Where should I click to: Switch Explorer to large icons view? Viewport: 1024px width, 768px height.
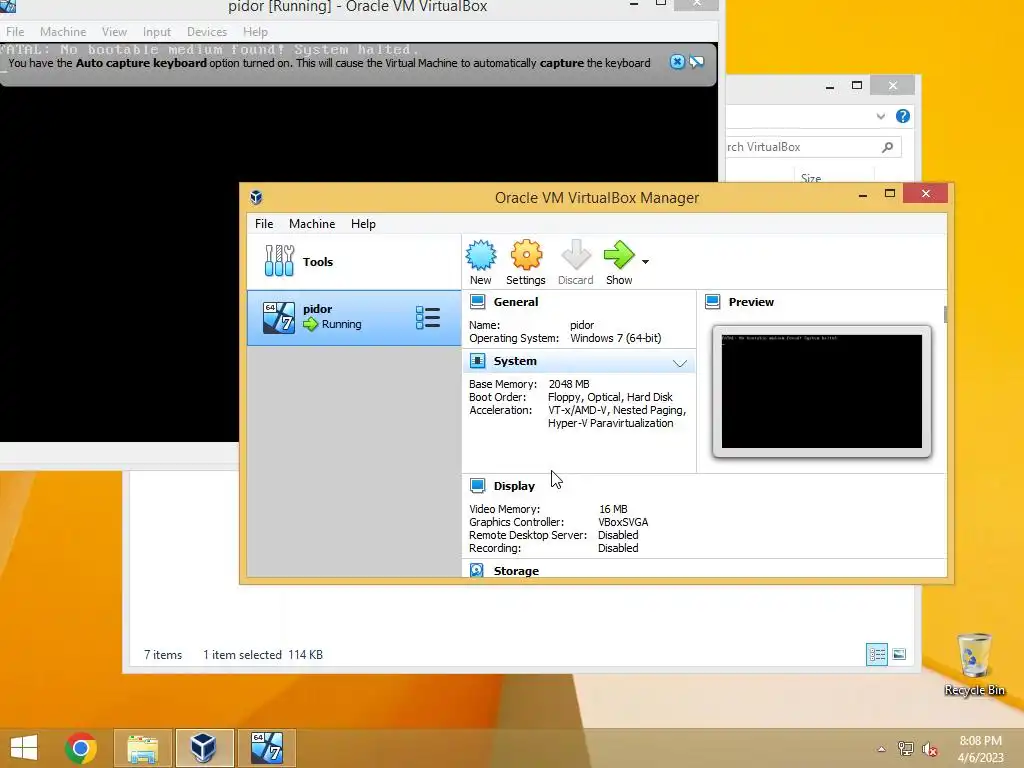(x=899, y=654)
